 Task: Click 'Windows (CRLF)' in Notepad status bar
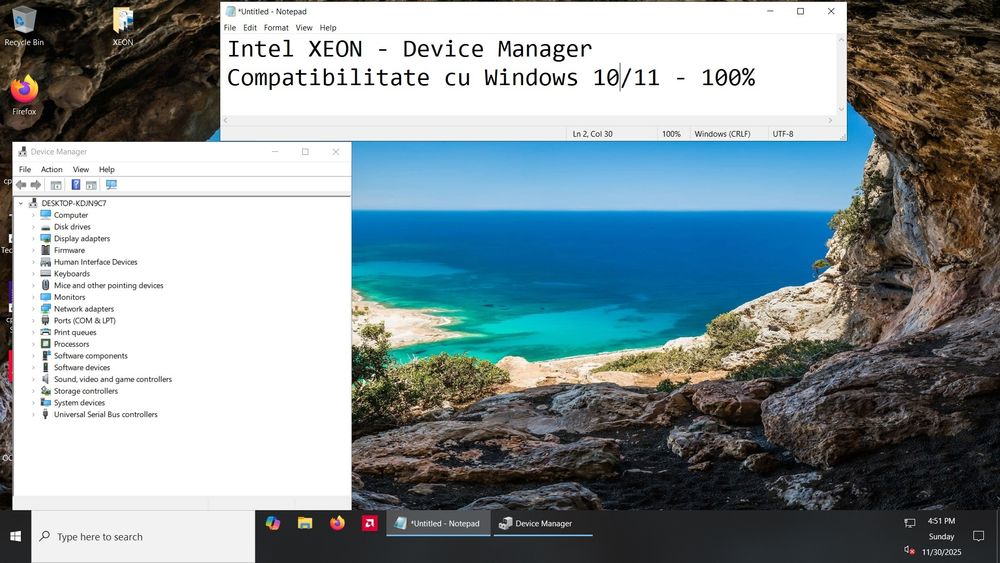(722, 134)
